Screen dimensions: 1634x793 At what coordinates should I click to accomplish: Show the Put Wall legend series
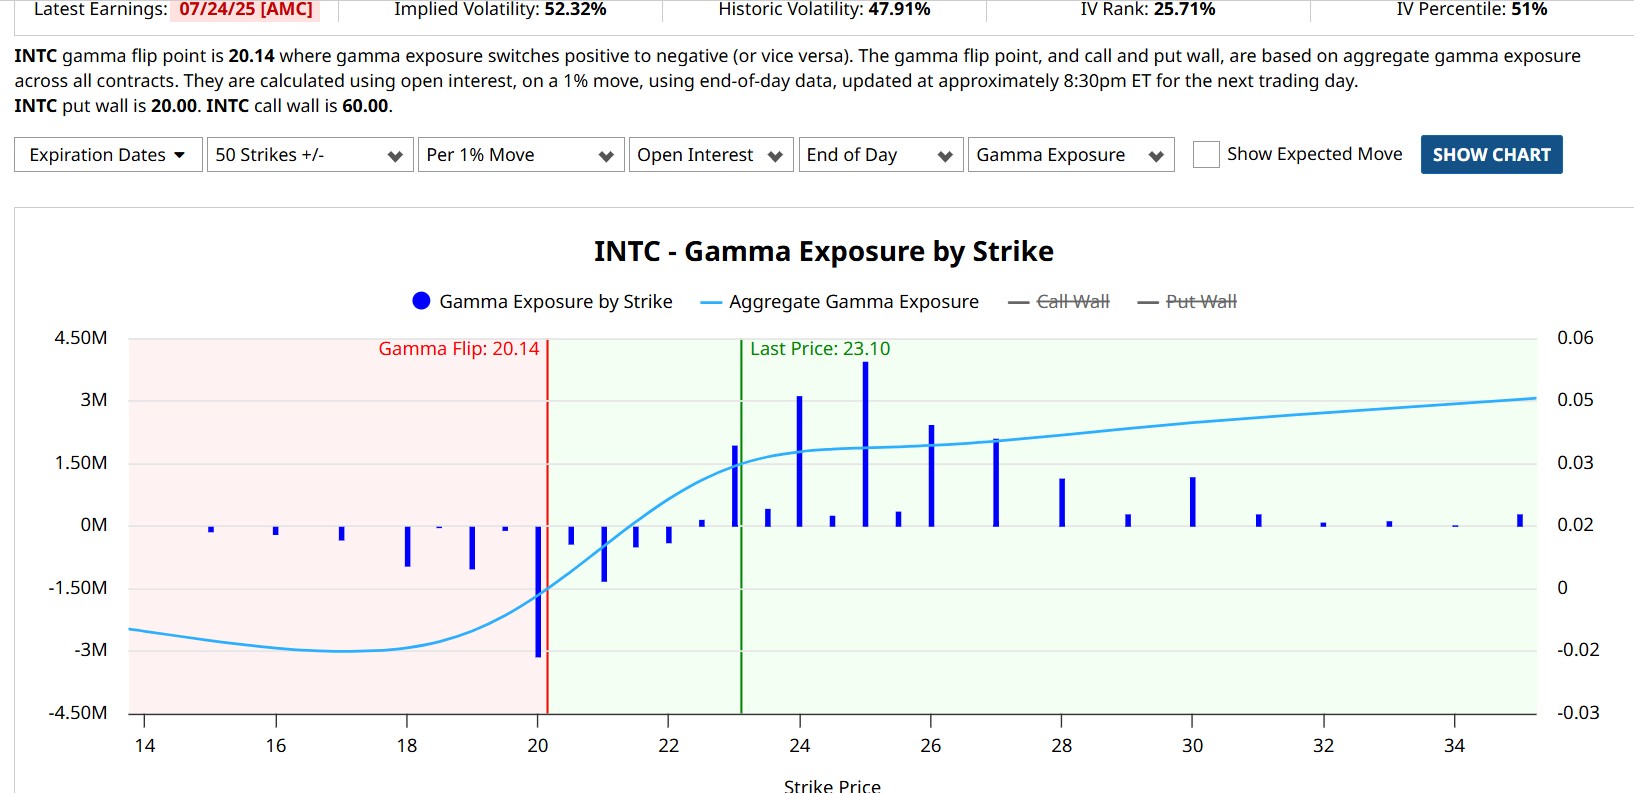pyautogui.click(x=1187, y=302)
